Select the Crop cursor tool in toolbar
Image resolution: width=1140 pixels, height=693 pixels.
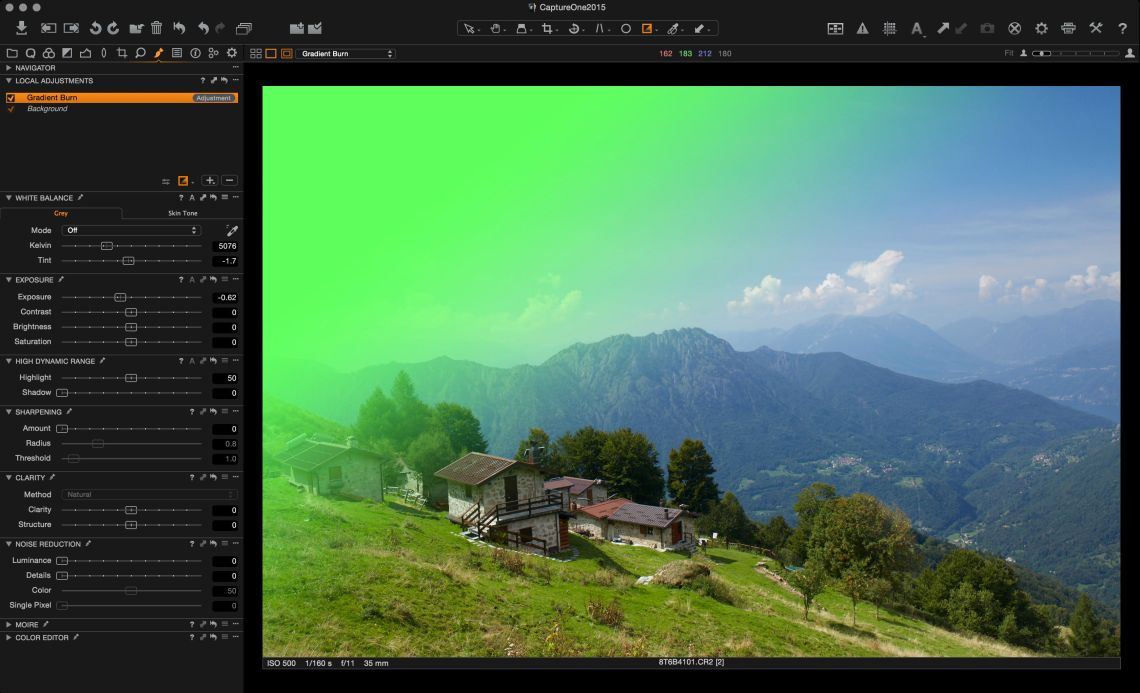click(548, 29)
